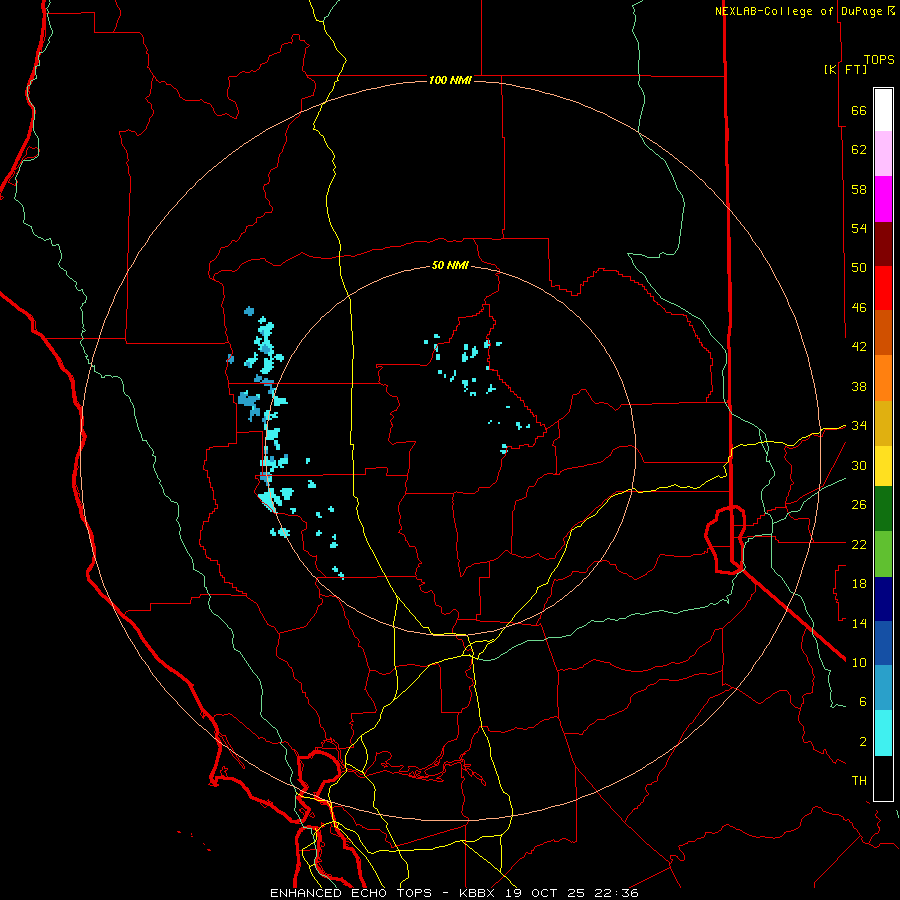Image resolution: width=900 pixels, height=900 pixels.
Task: Click the '54' legend value
Action: (x=859, y=228)
